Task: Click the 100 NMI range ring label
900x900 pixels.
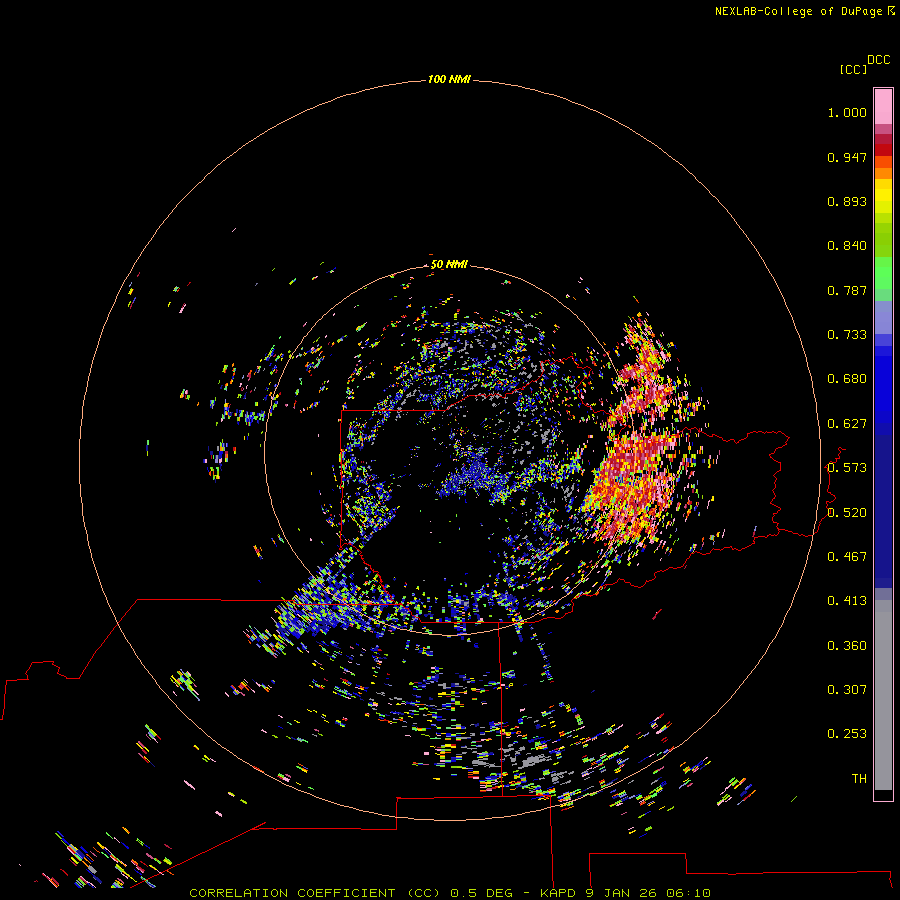Action: [449, 79]
